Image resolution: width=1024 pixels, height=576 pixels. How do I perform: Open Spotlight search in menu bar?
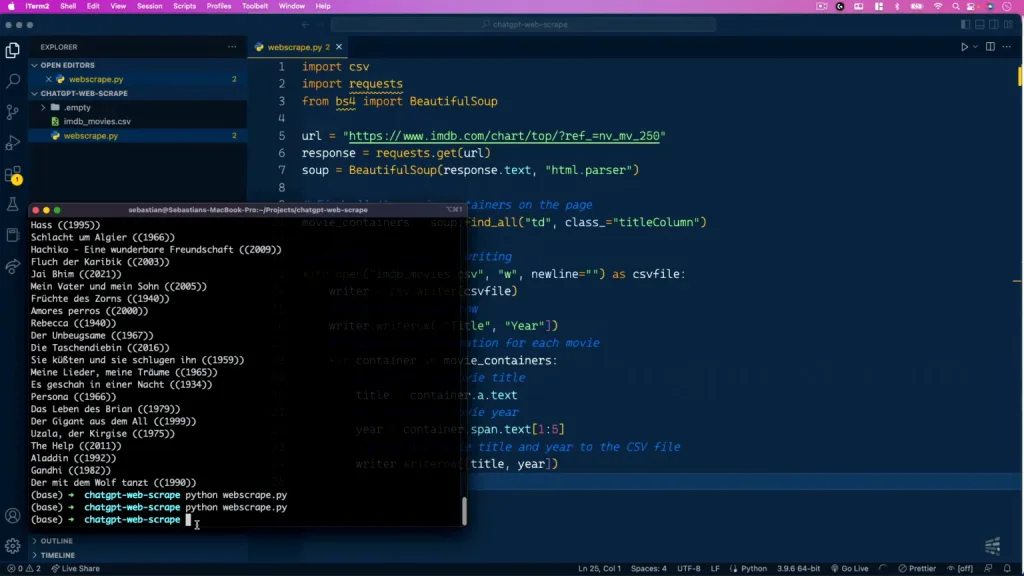[x=955, y=6]
